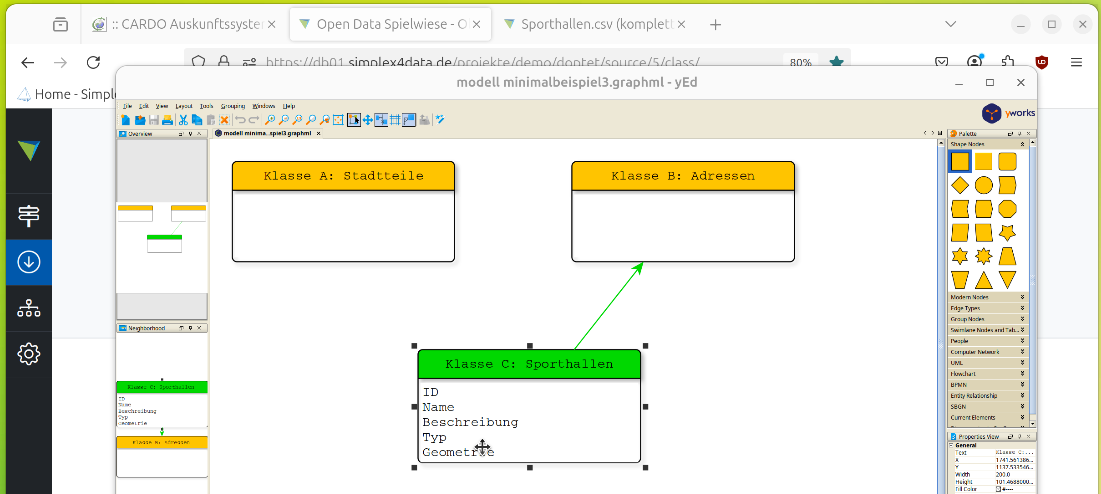Click the Open file icon in yEd toolbar
The height and width of the screenshot is (494, 1101).
(x=140, y=120)
